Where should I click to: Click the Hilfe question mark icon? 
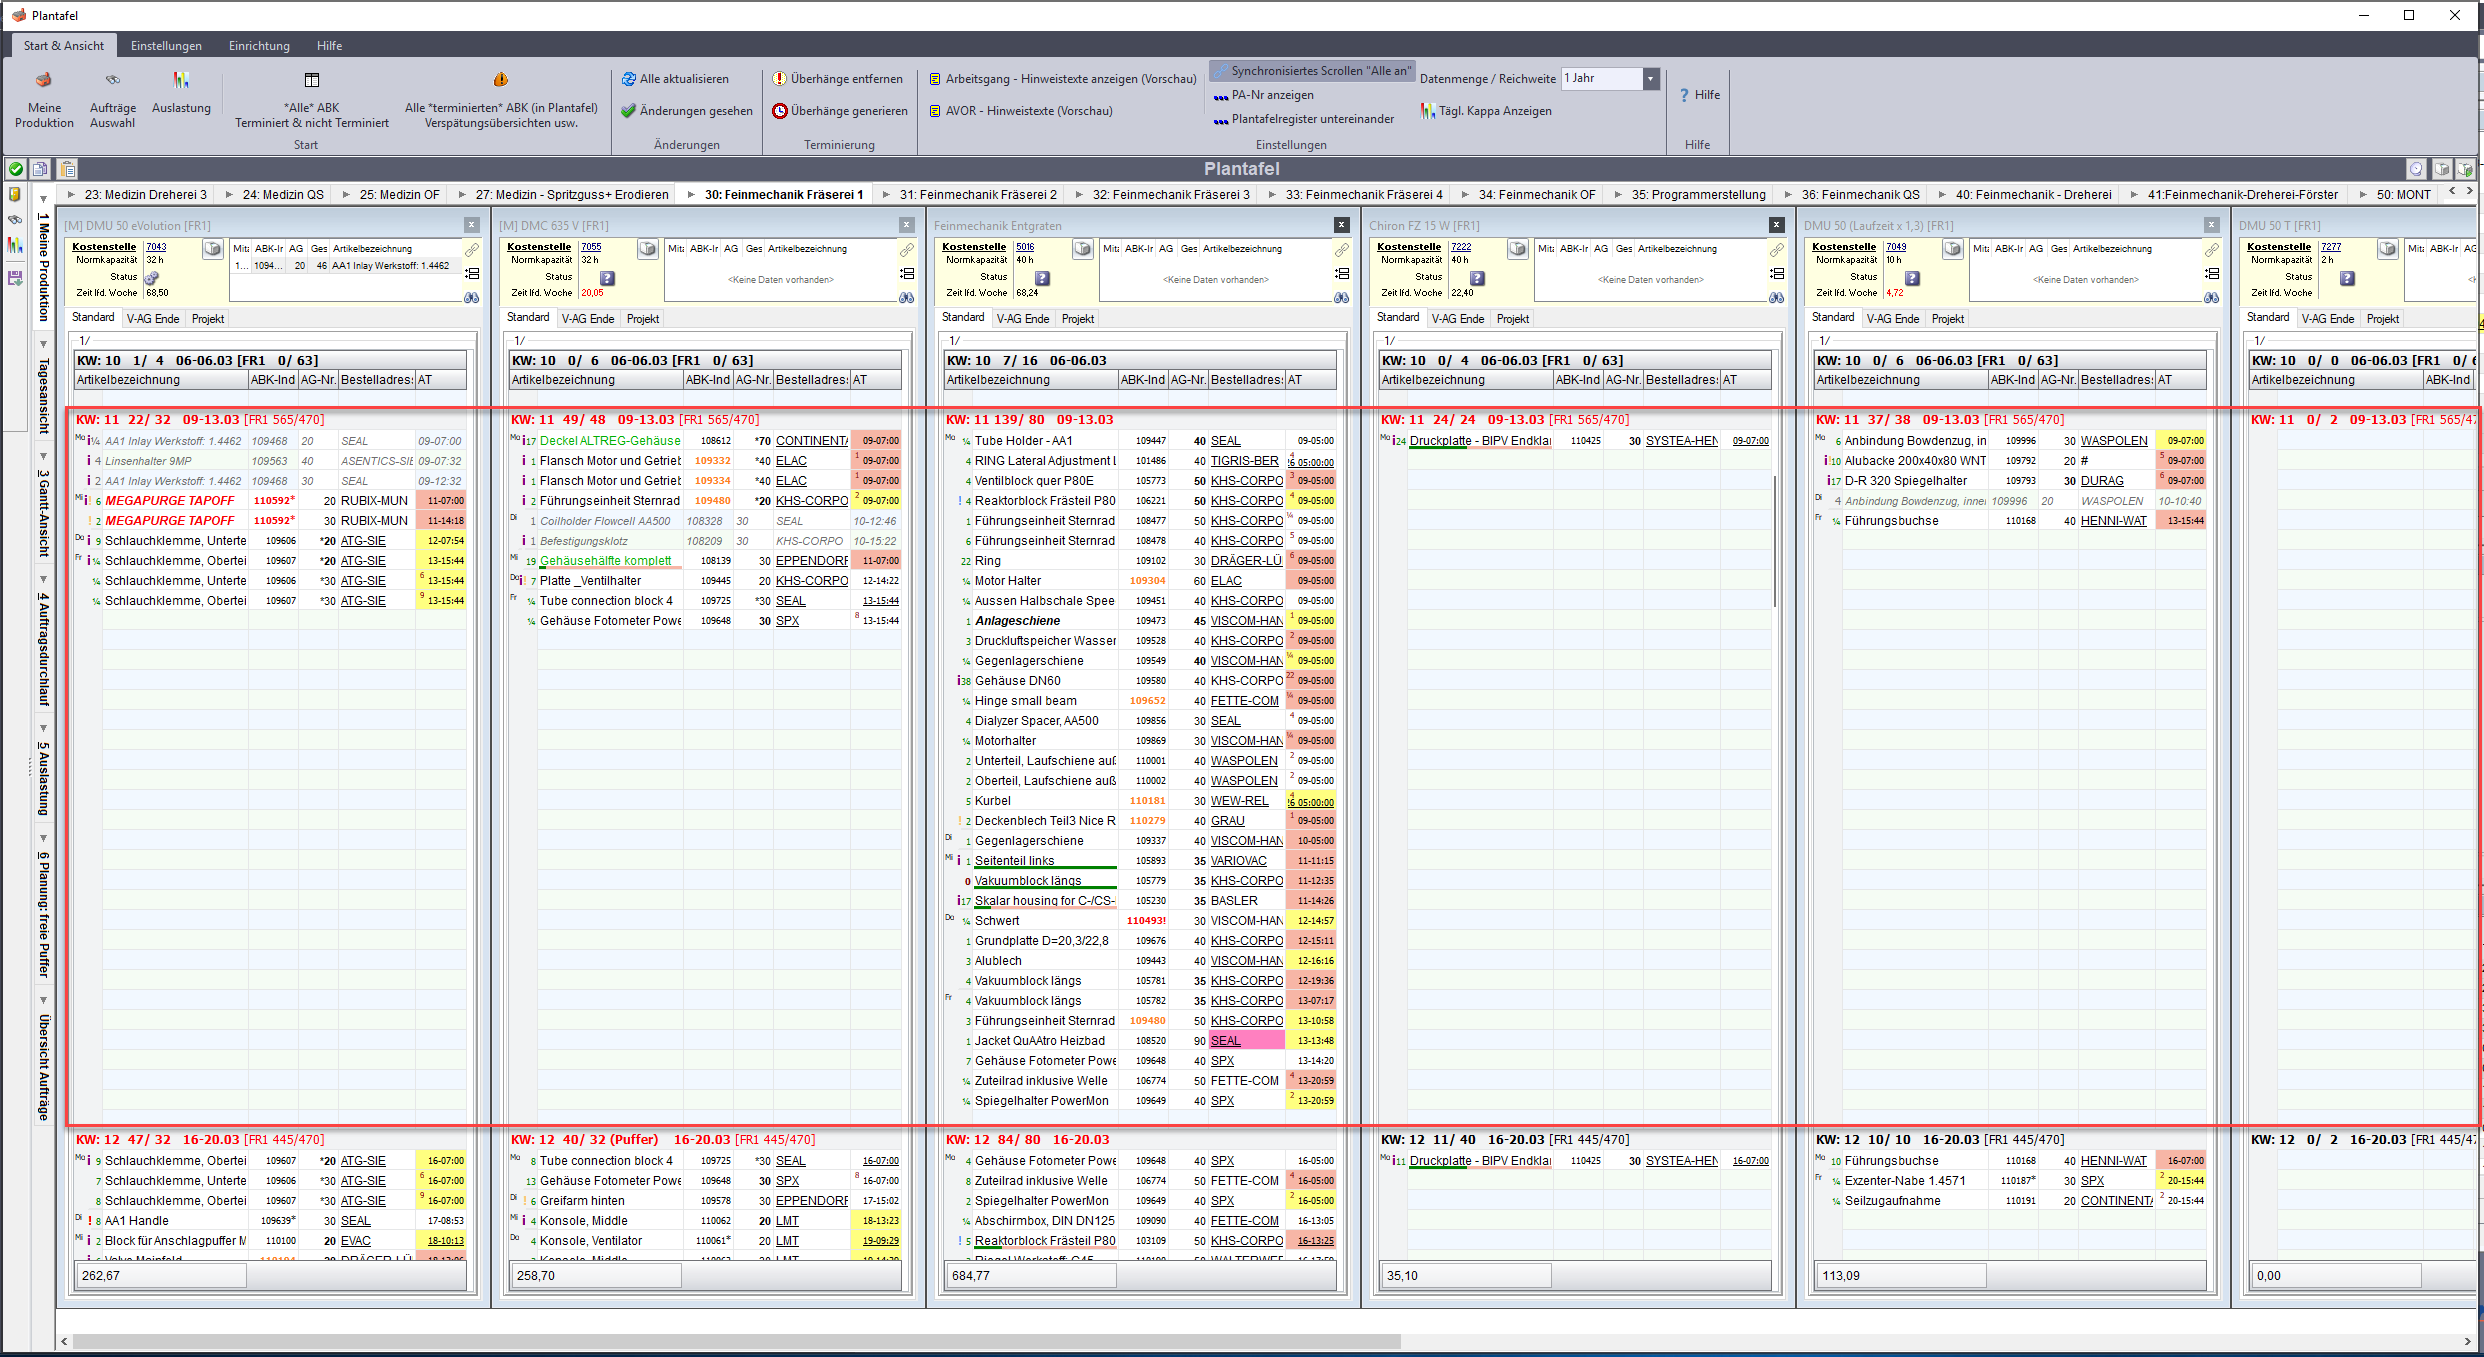[1684, 95]
